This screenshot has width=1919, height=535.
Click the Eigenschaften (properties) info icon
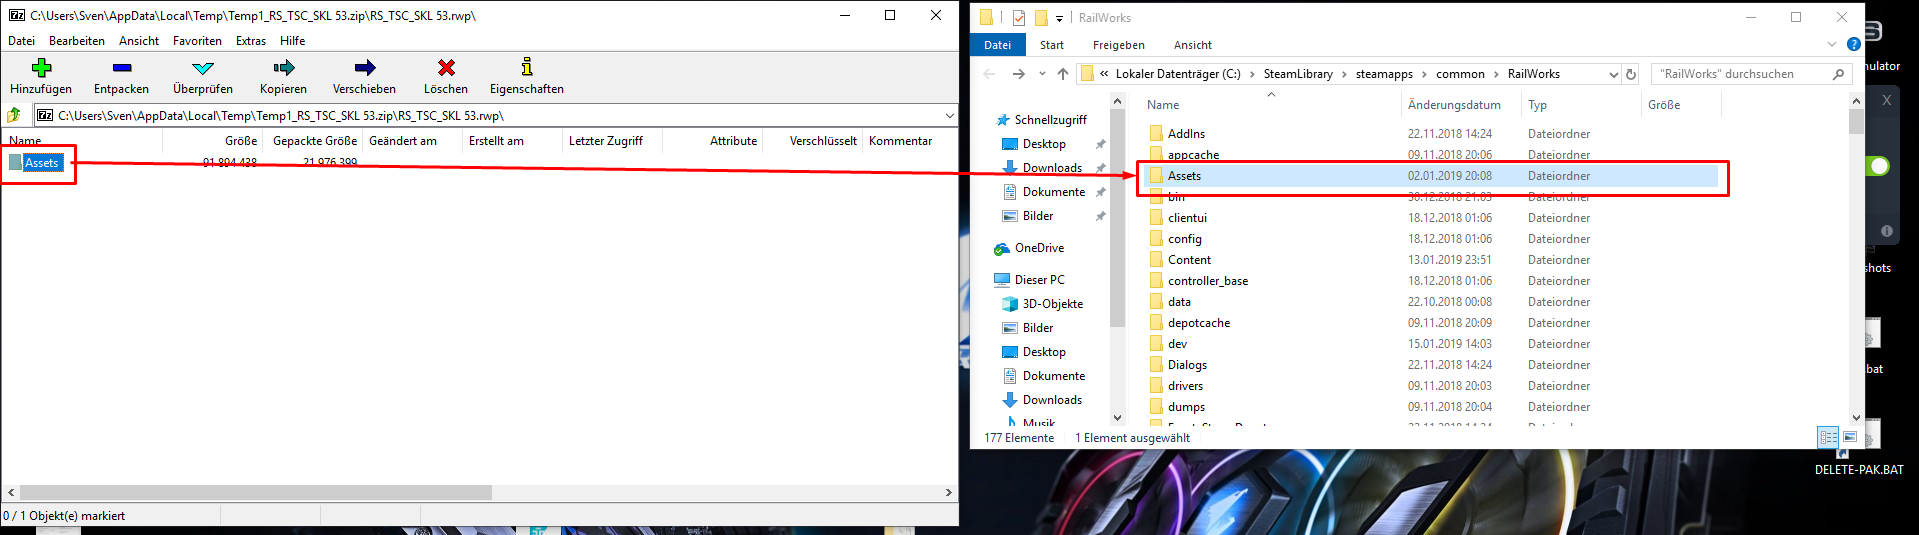point(527,67)
